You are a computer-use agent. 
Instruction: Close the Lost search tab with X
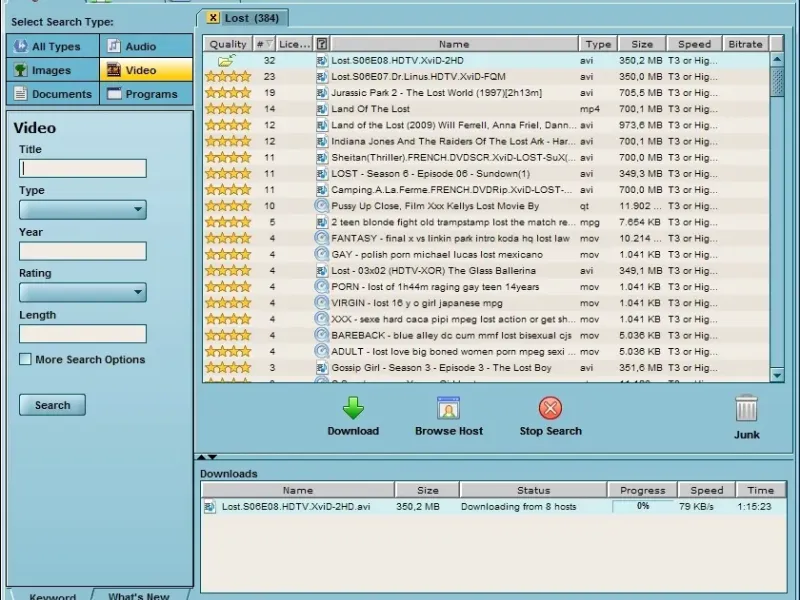(212, 18)
